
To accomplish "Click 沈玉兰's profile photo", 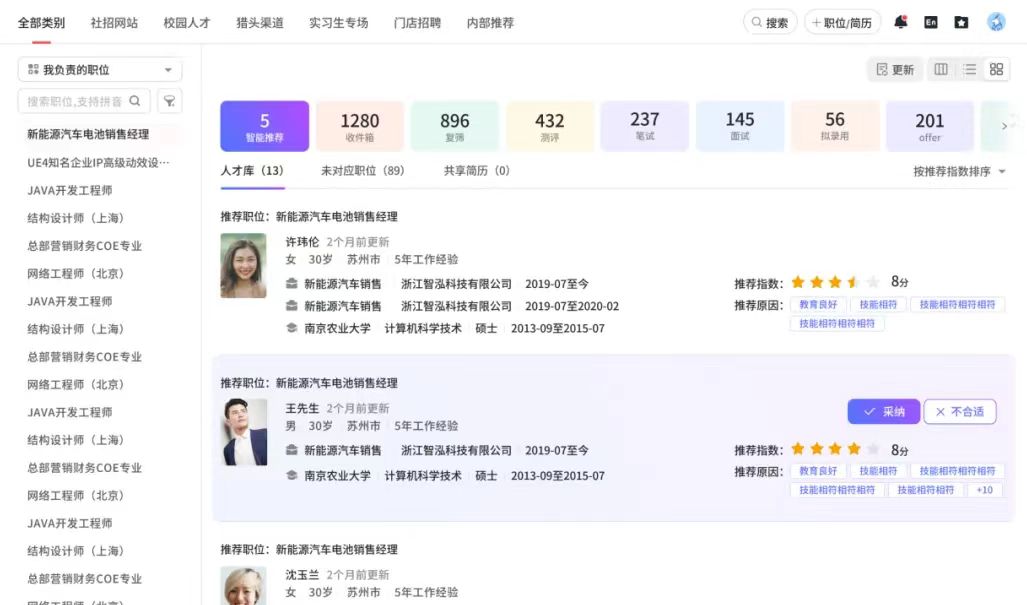I will tap(244, 585).
